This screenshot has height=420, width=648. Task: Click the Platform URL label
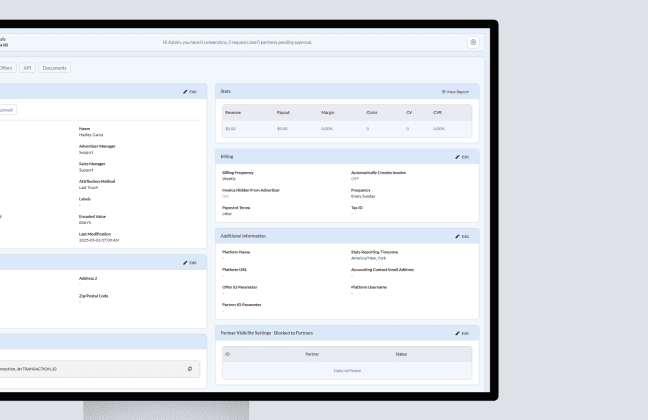coord(234,270)
